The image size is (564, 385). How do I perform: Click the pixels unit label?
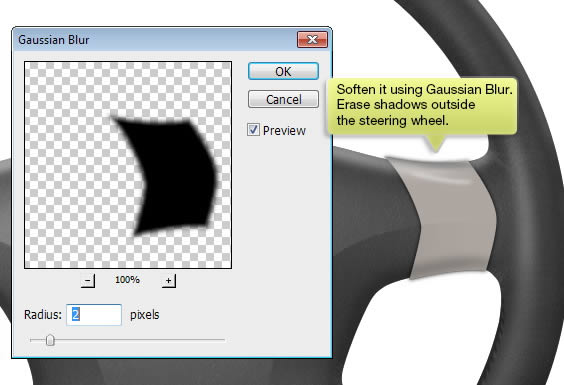145,315
